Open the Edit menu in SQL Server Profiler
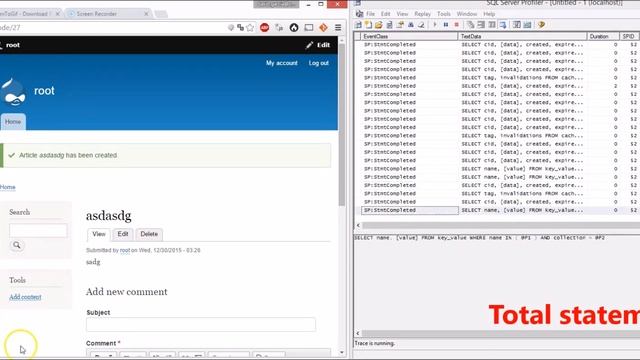The image size is (640, 360). click(x=385, y=14)
